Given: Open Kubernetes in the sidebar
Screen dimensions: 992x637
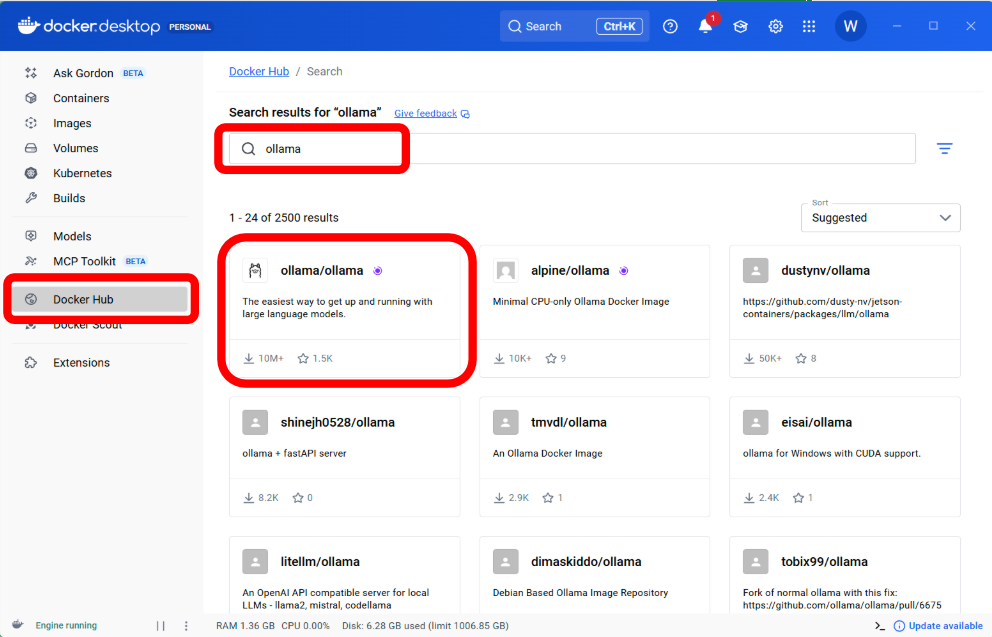Looking at the screenshot, I should pos(82,173).
